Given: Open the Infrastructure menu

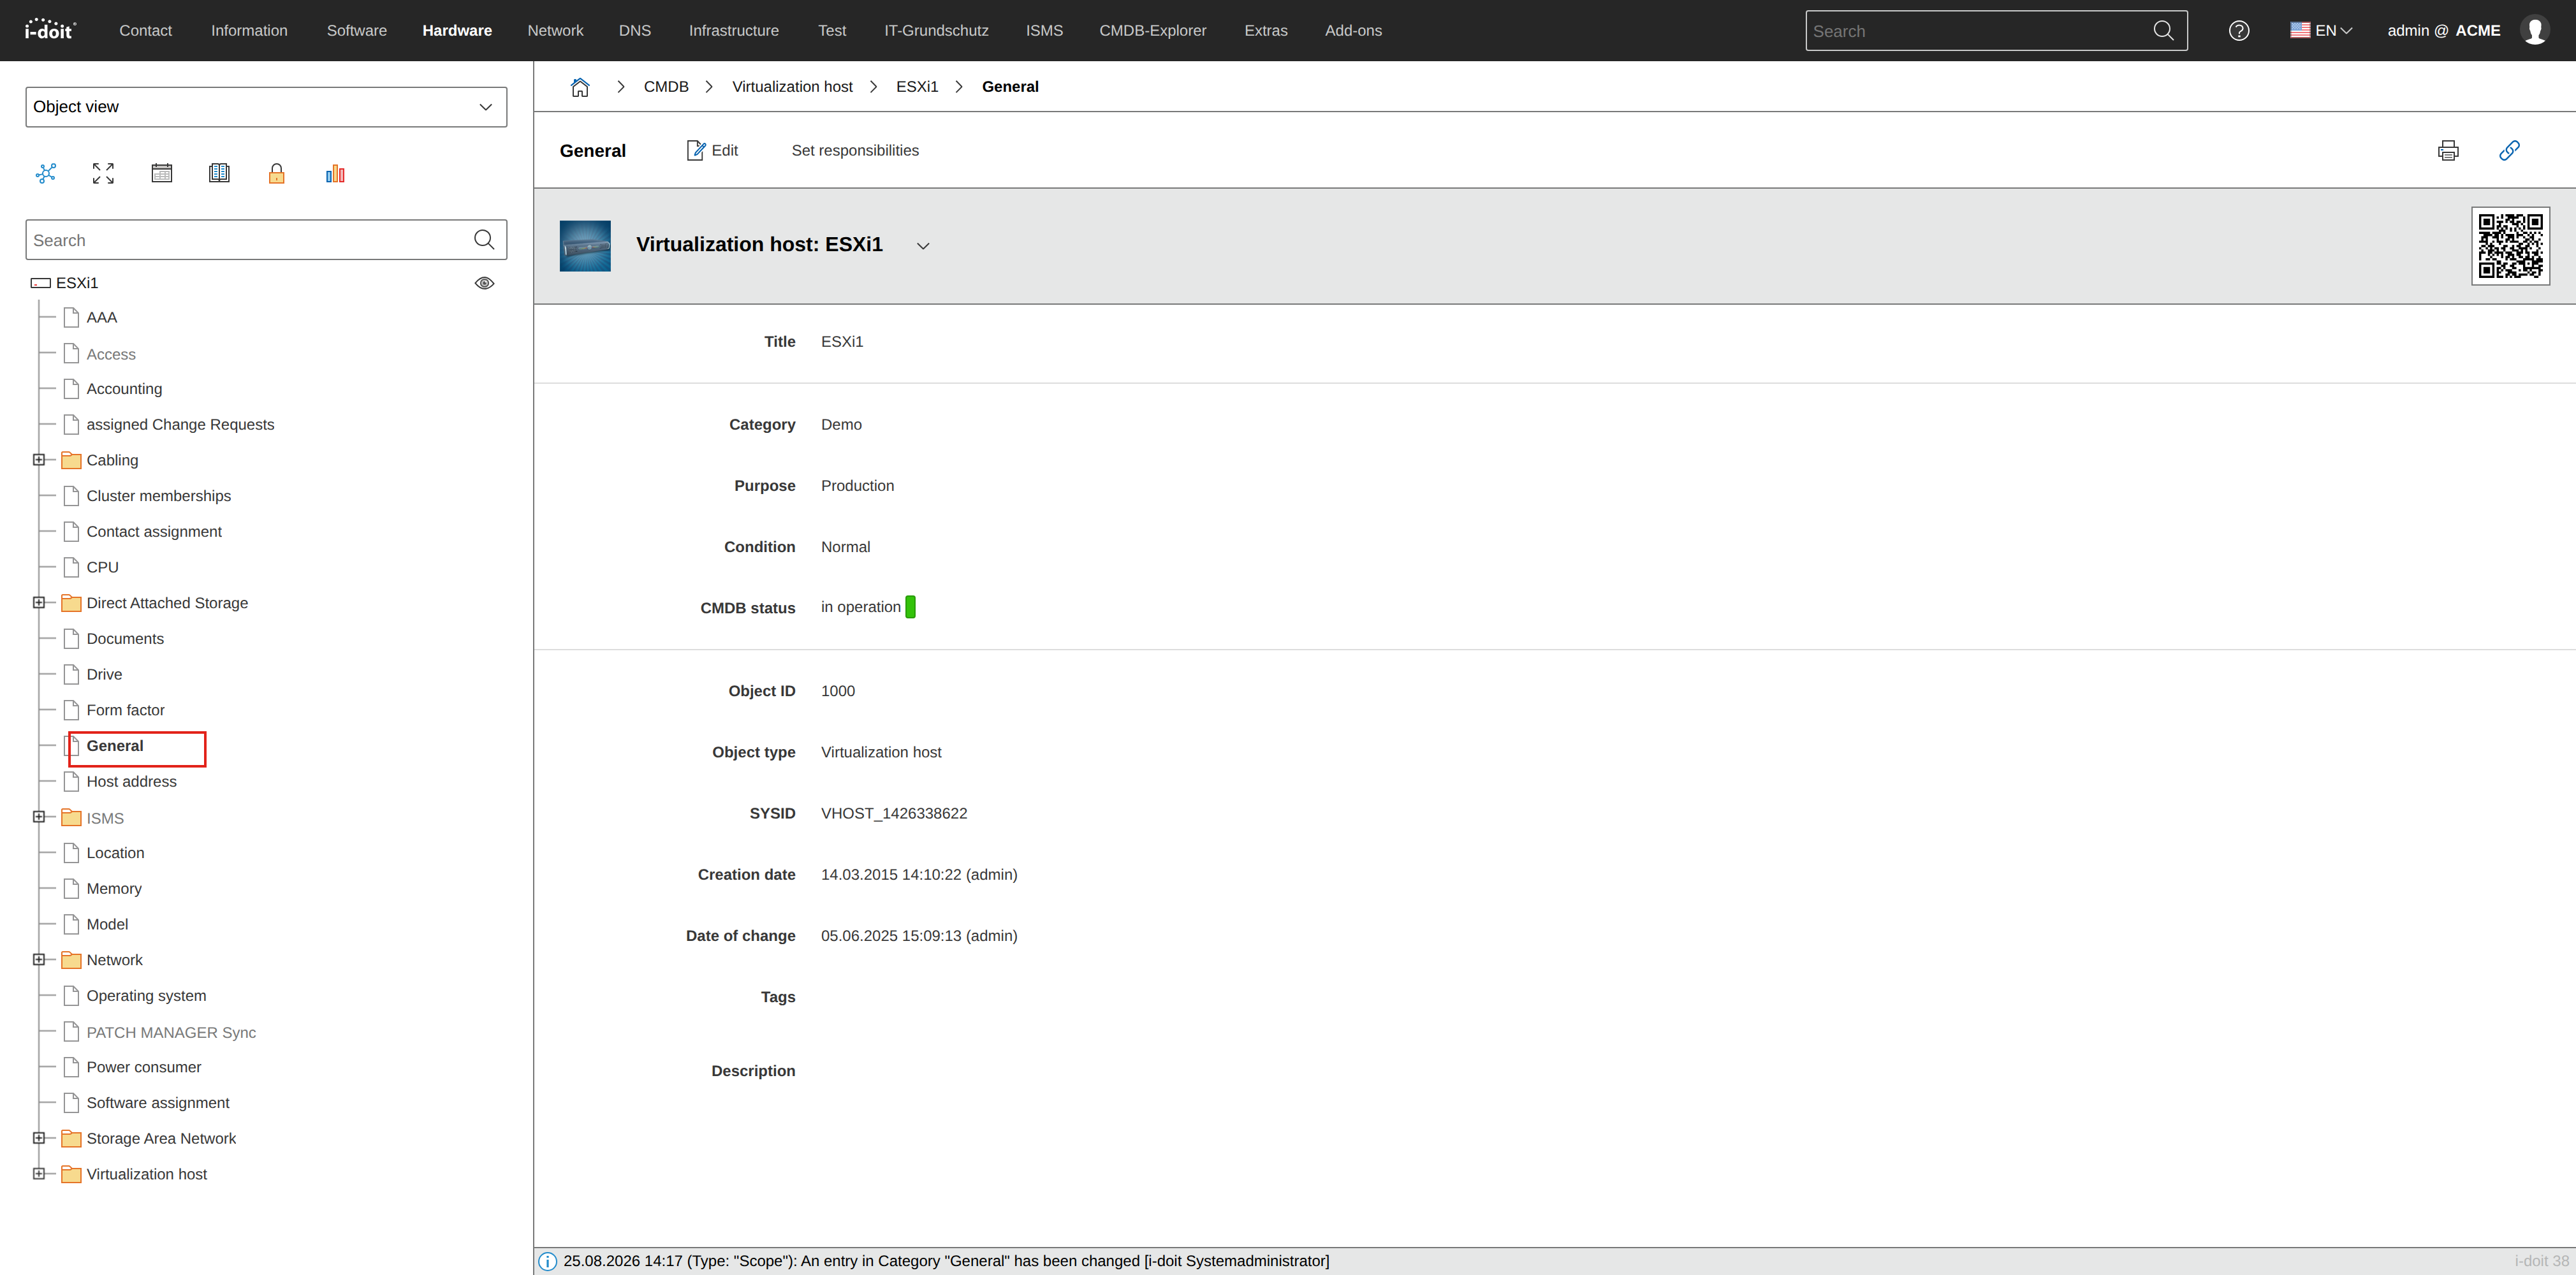Looking at the screenshot, I should [x=733, y=31].
